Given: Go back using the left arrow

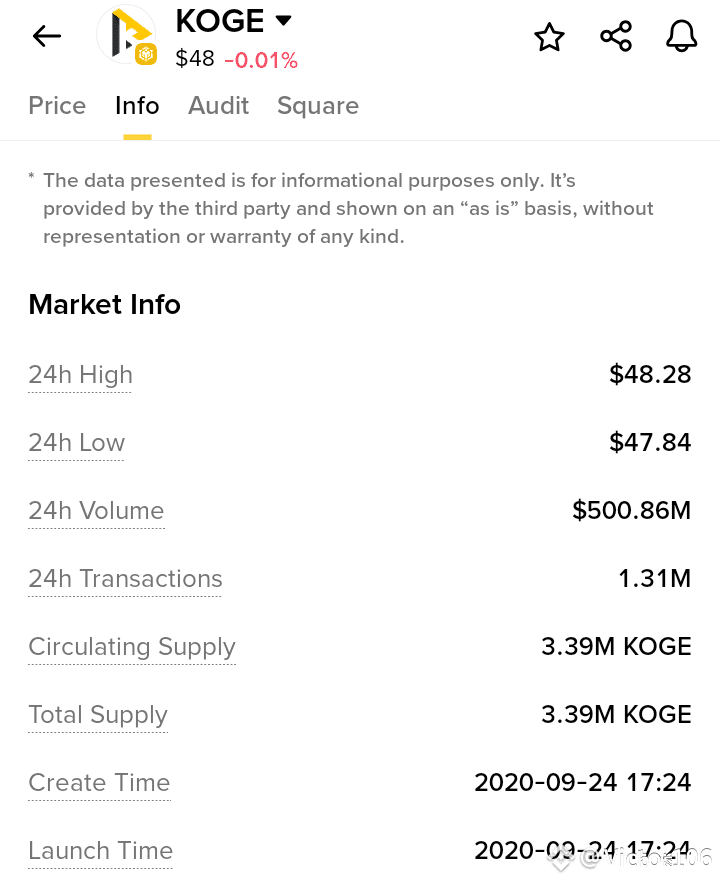Looking at the screenshot, I should coord(47,37).
